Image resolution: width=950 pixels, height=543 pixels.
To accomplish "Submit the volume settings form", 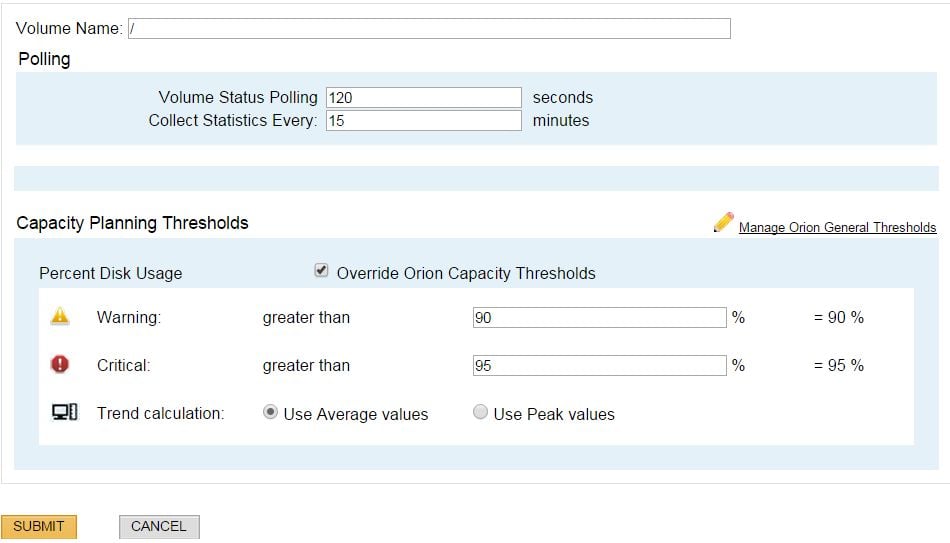I will 39,526.
